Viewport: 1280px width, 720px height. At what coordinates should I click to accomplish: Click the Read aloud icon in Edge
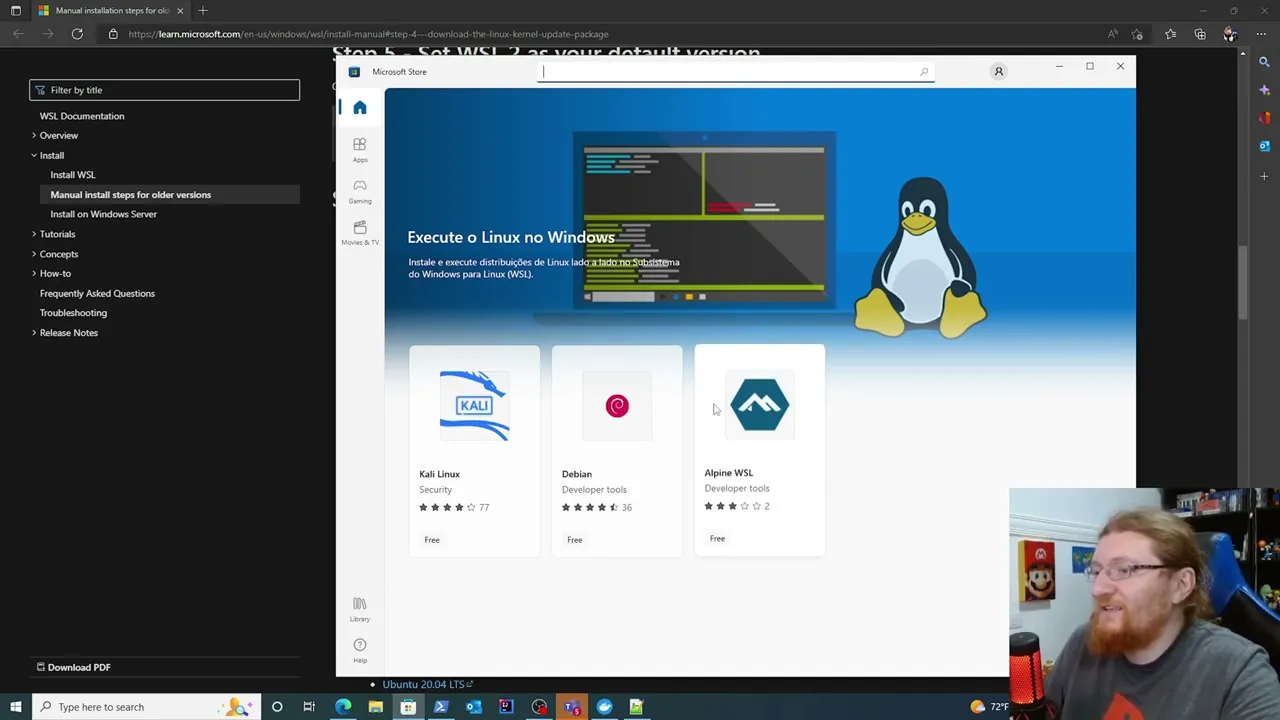tap(1112, 34)
